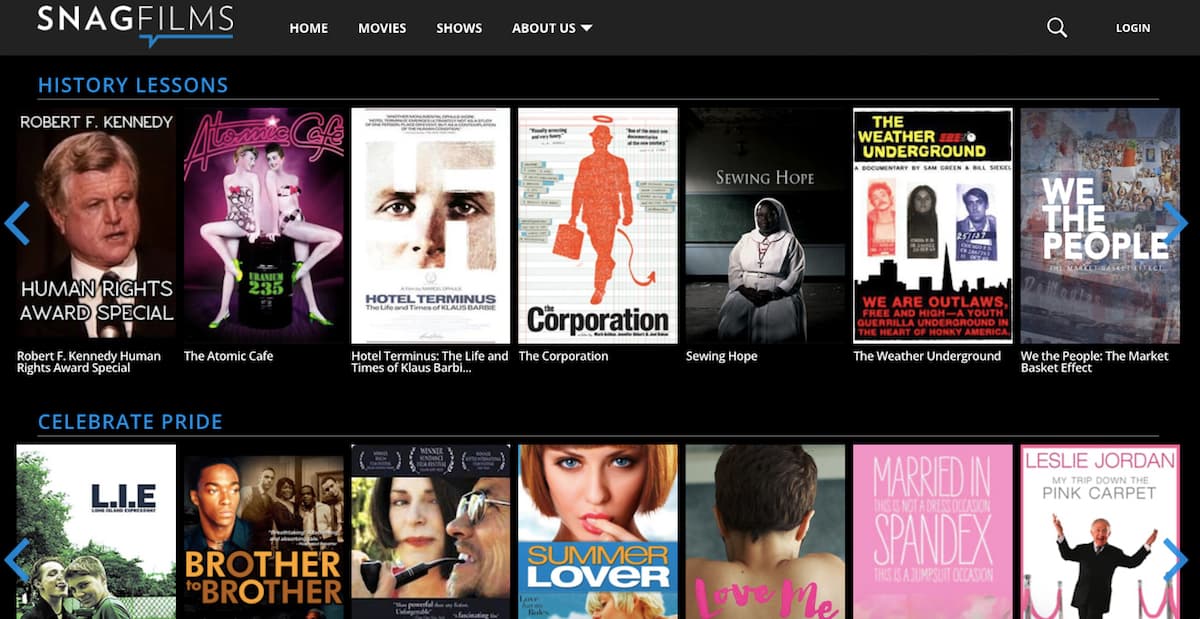Image resolution: width=1200 pixels, height=619 pixels.
Task: Expand the About Us dropdown menu
Action: pyautogui.click(x=552, y=28)
